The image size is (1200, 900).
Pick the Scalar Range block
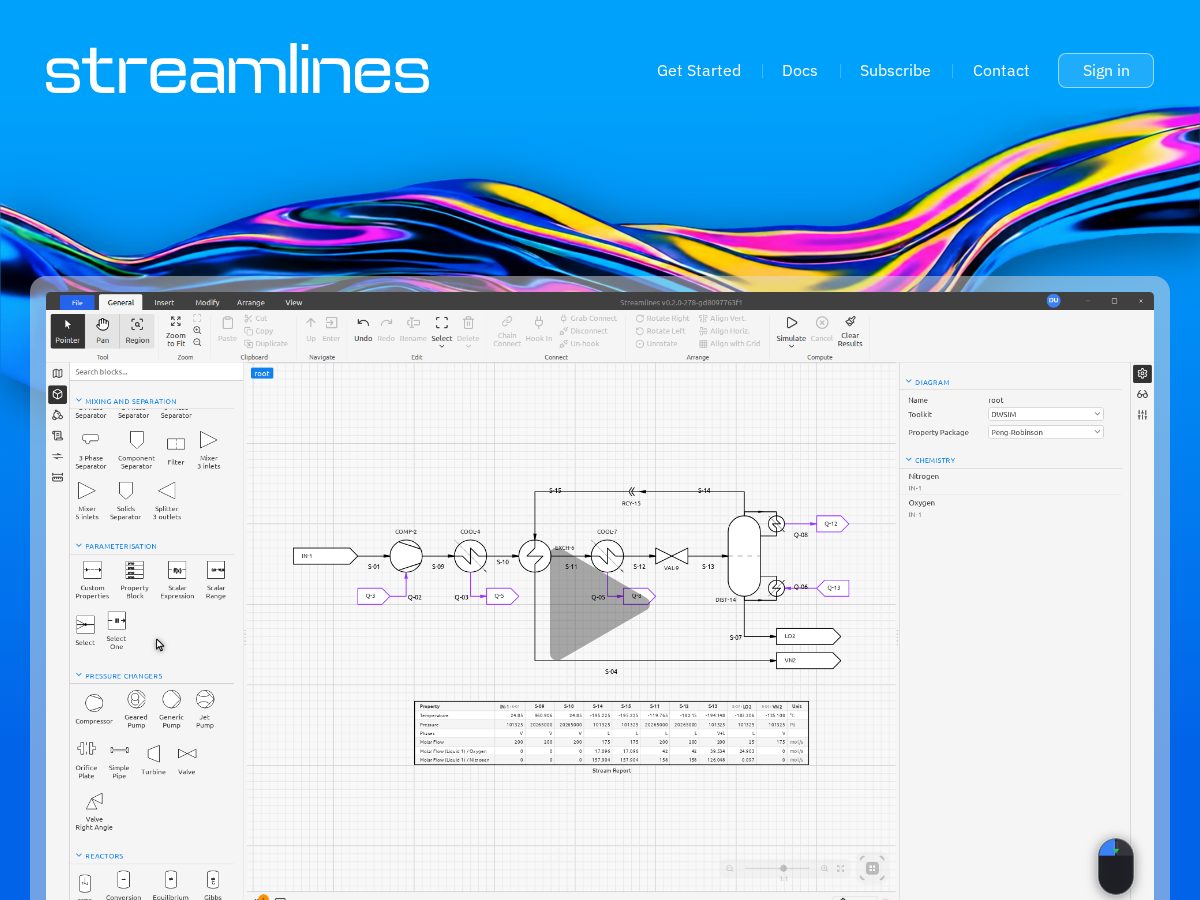(x=216, y=580)
